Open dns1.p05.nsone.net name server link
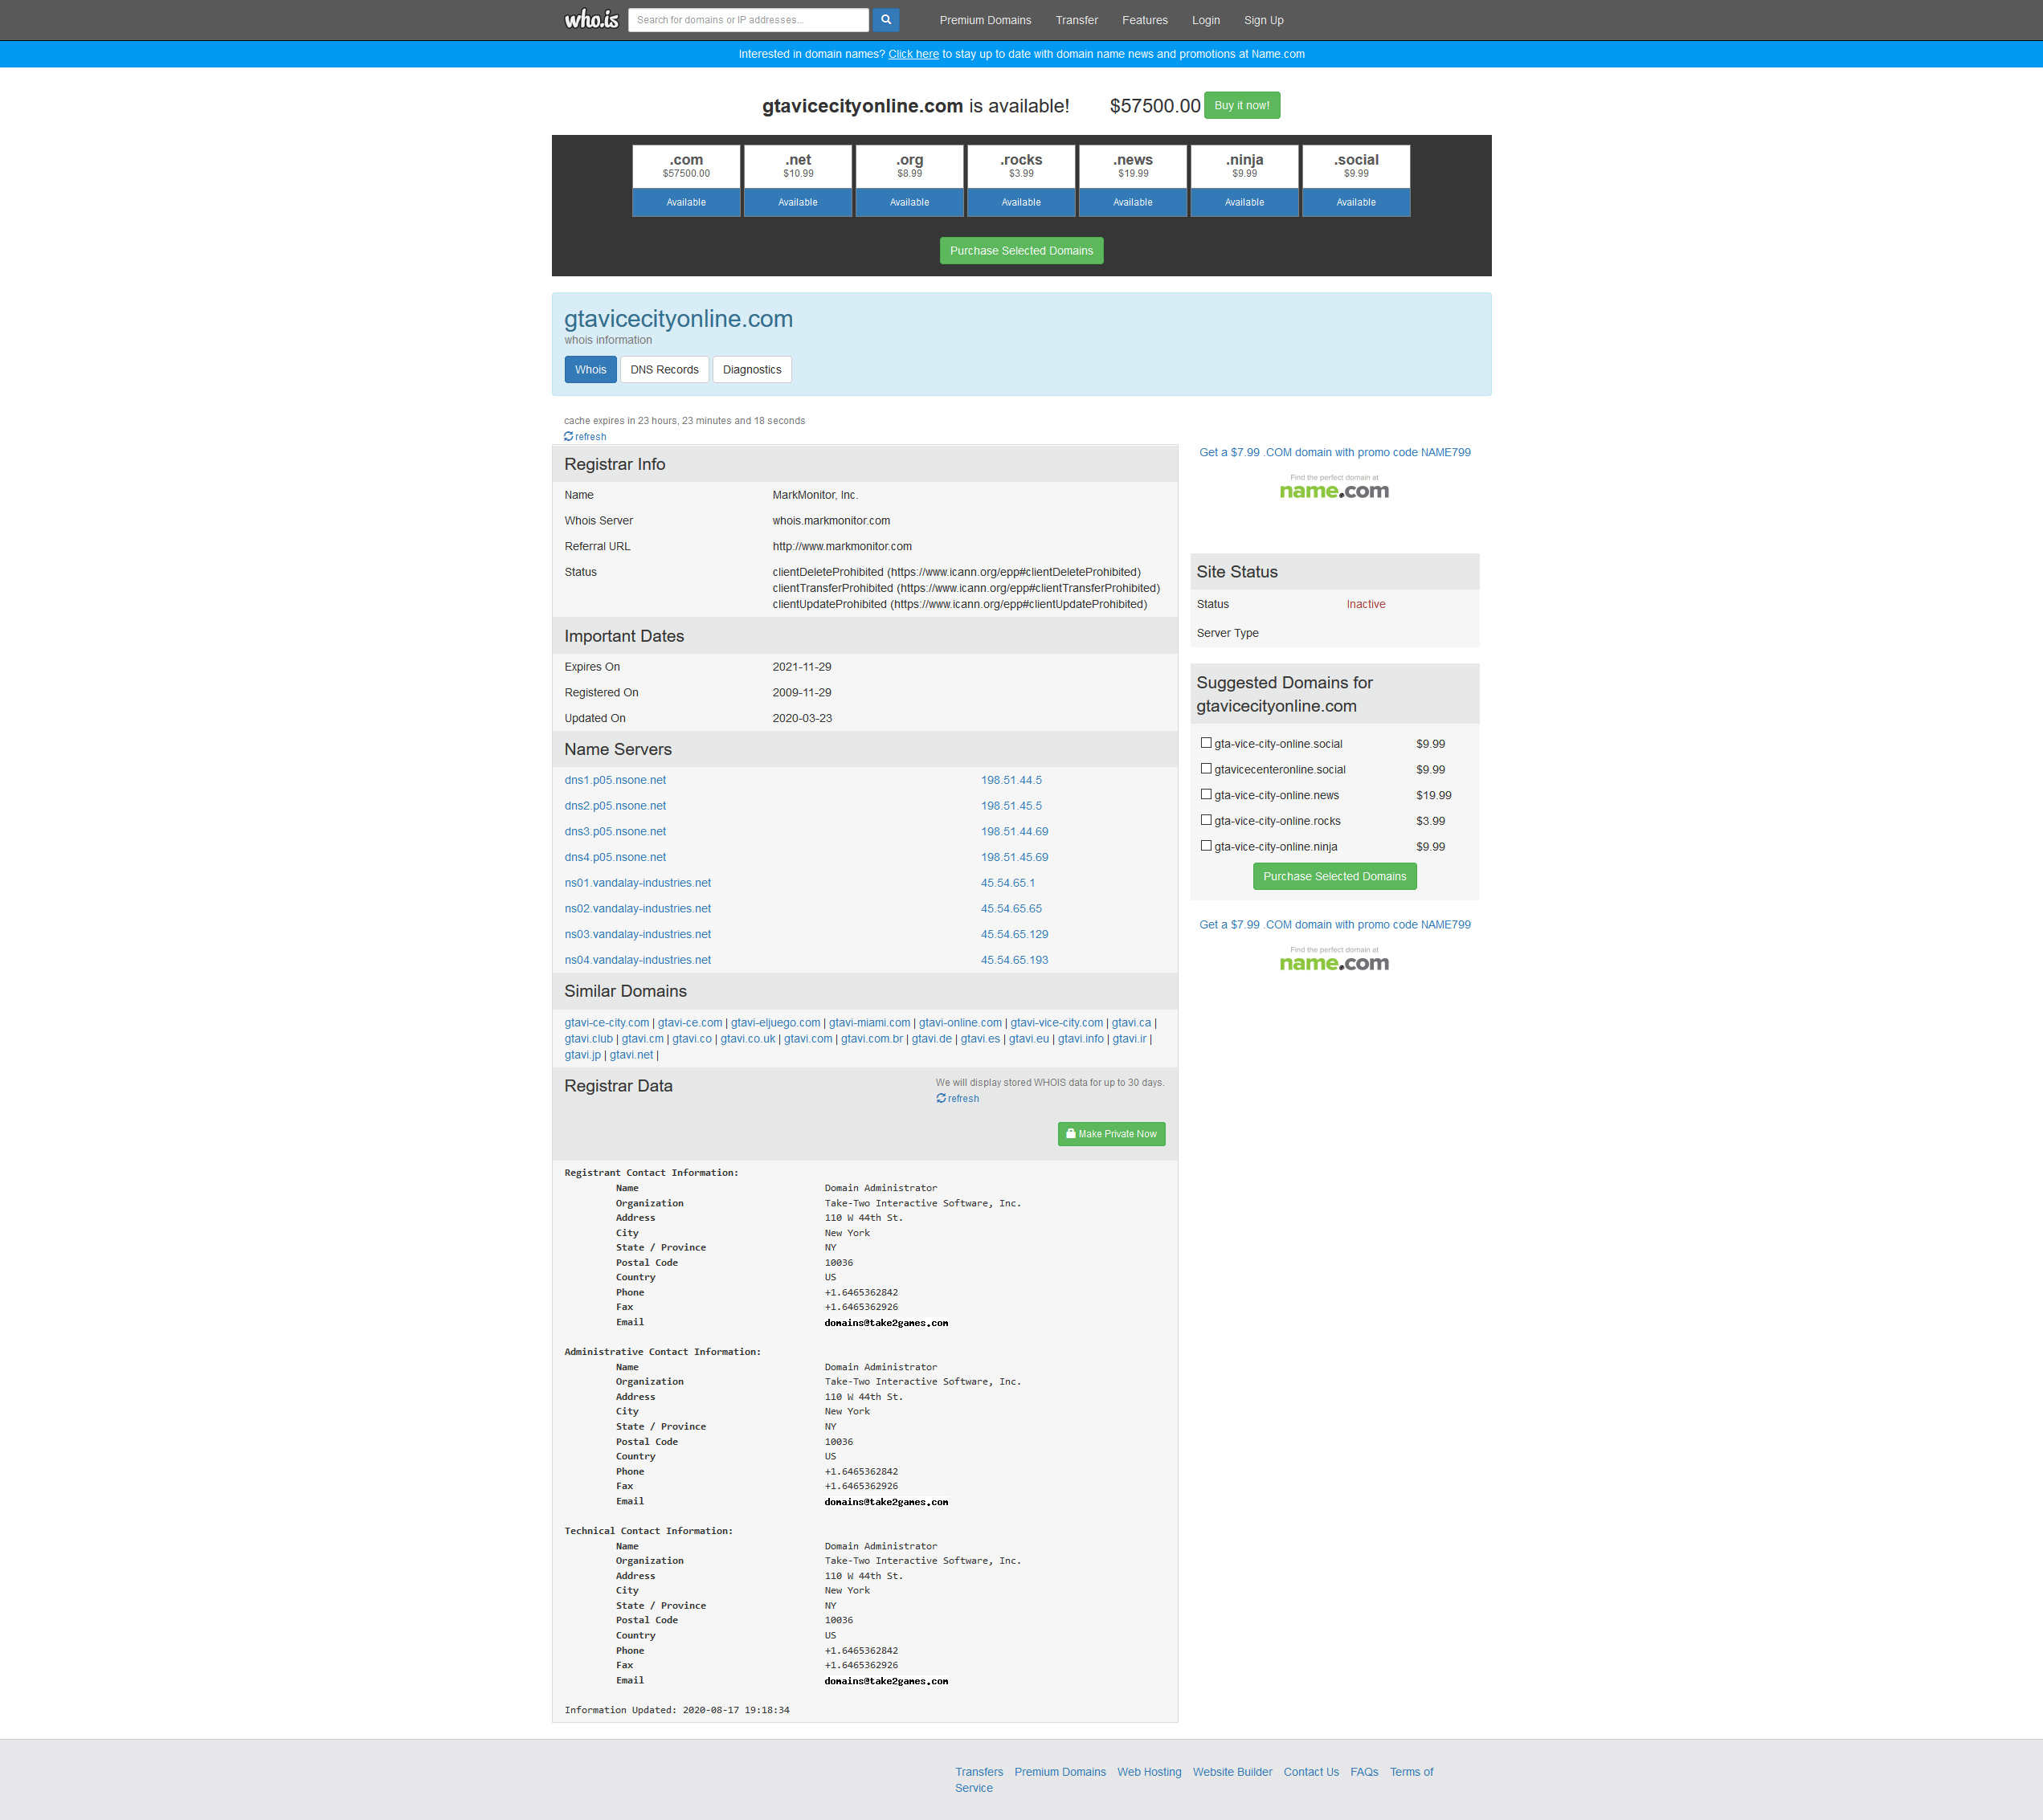This screenshot has height=1820, width=2043. (x=615, y=780)
